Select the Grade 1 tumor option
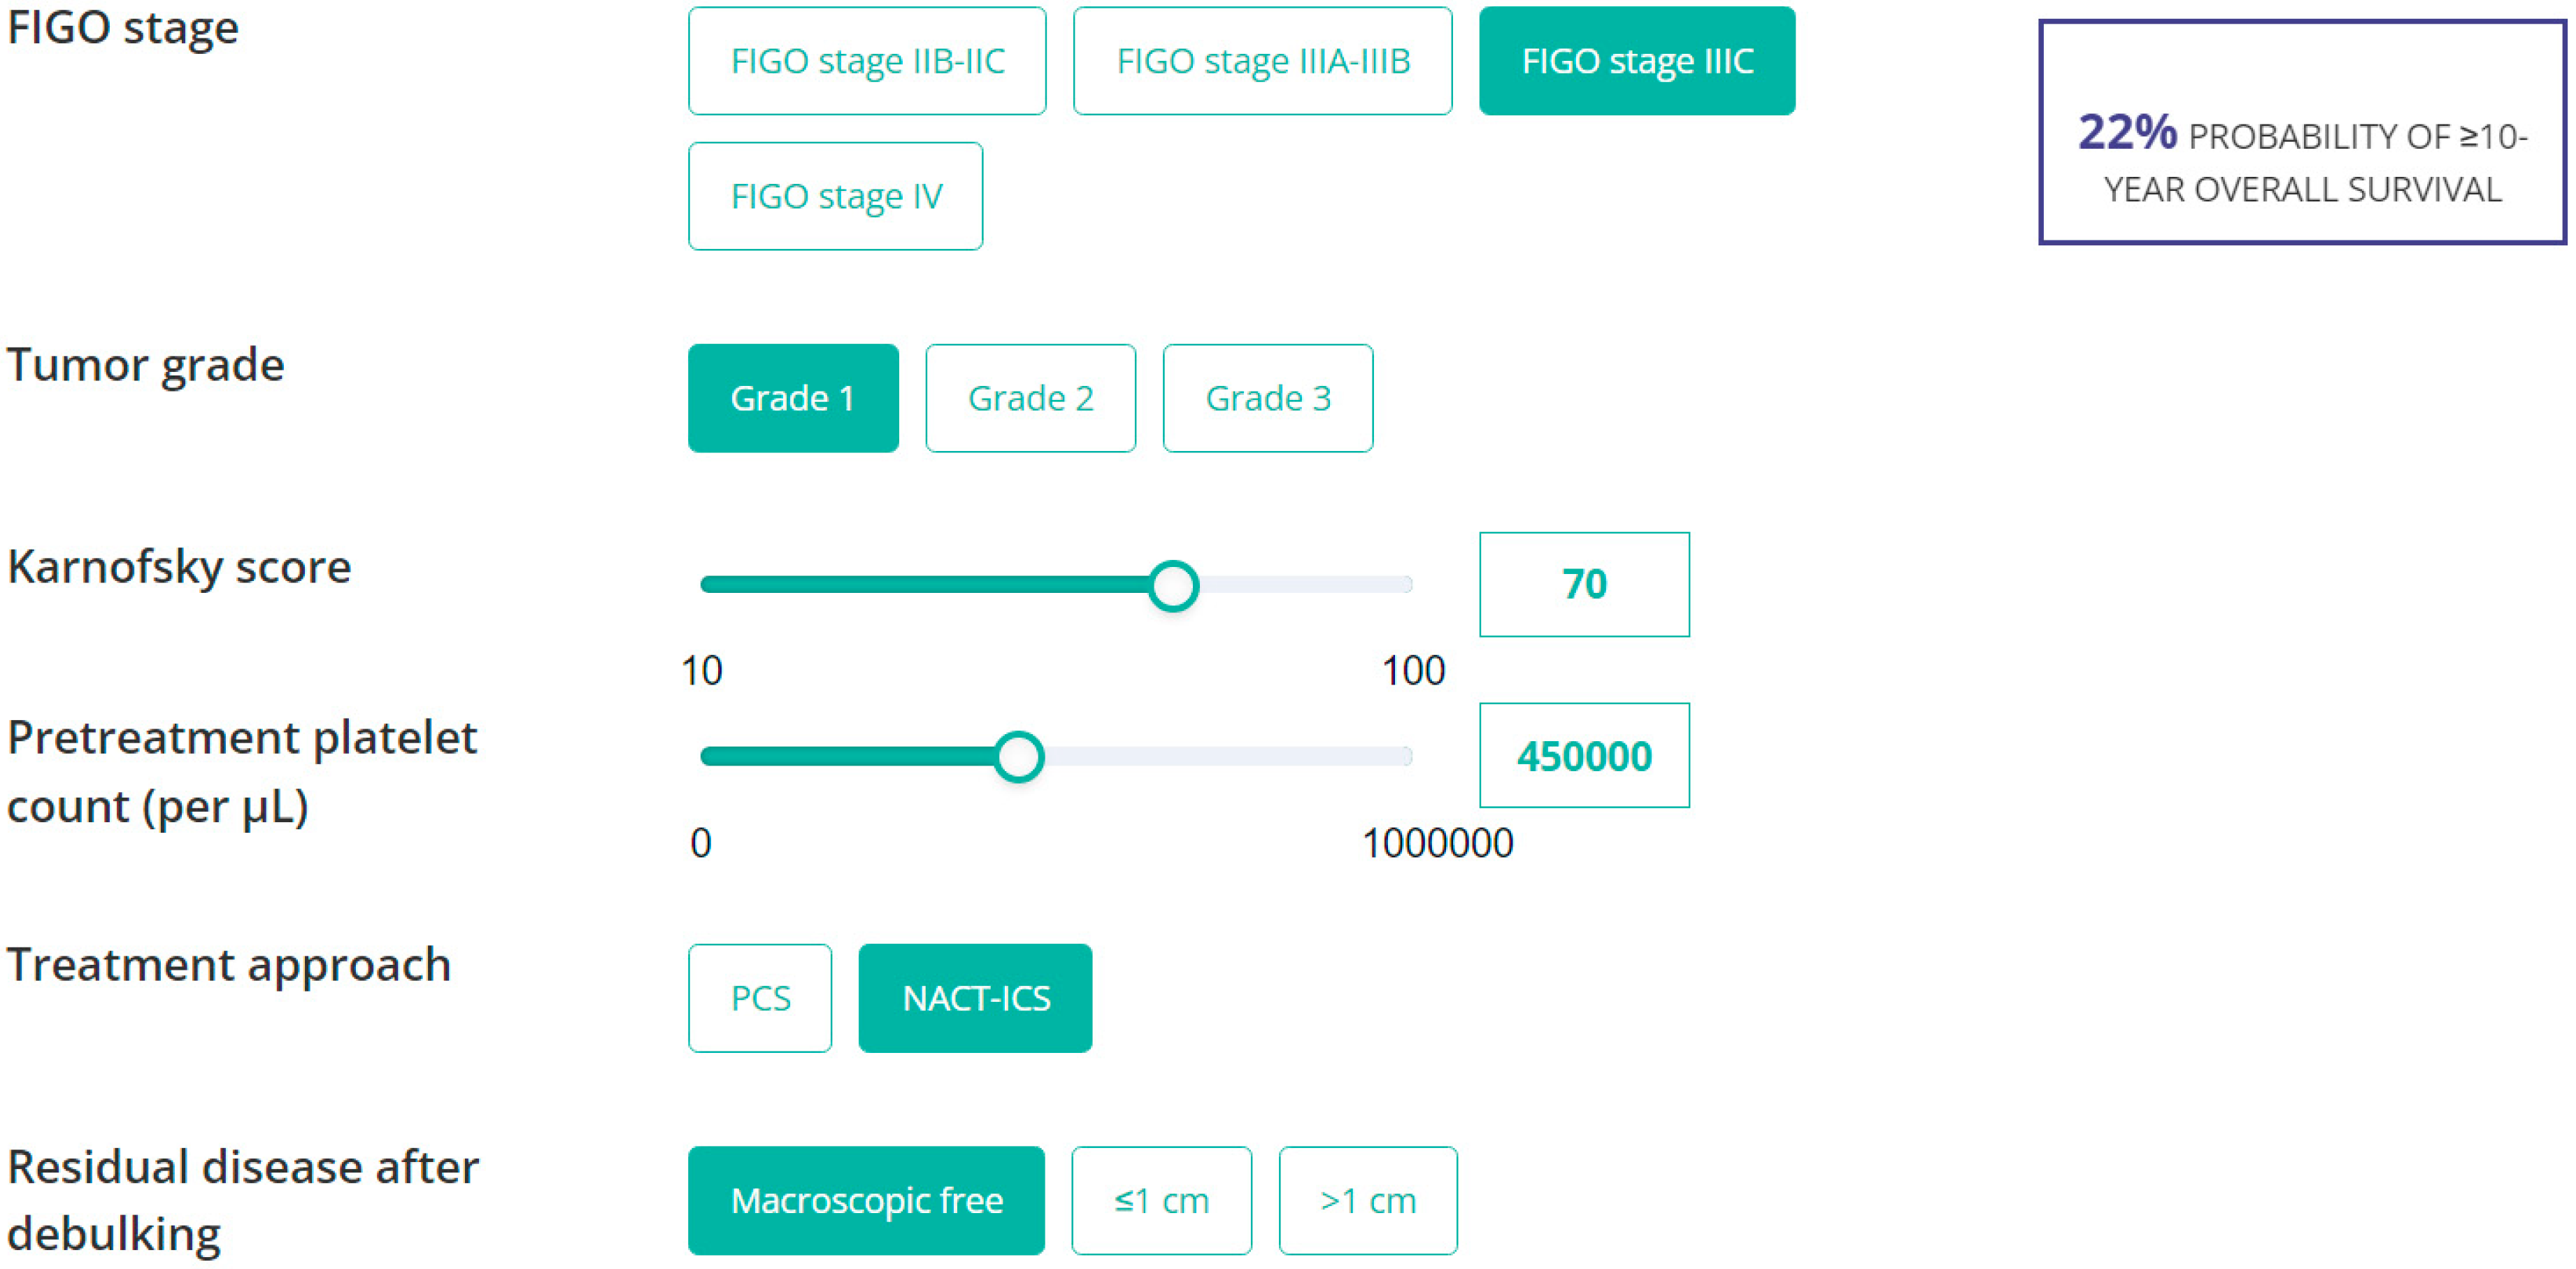 (793, 398)
